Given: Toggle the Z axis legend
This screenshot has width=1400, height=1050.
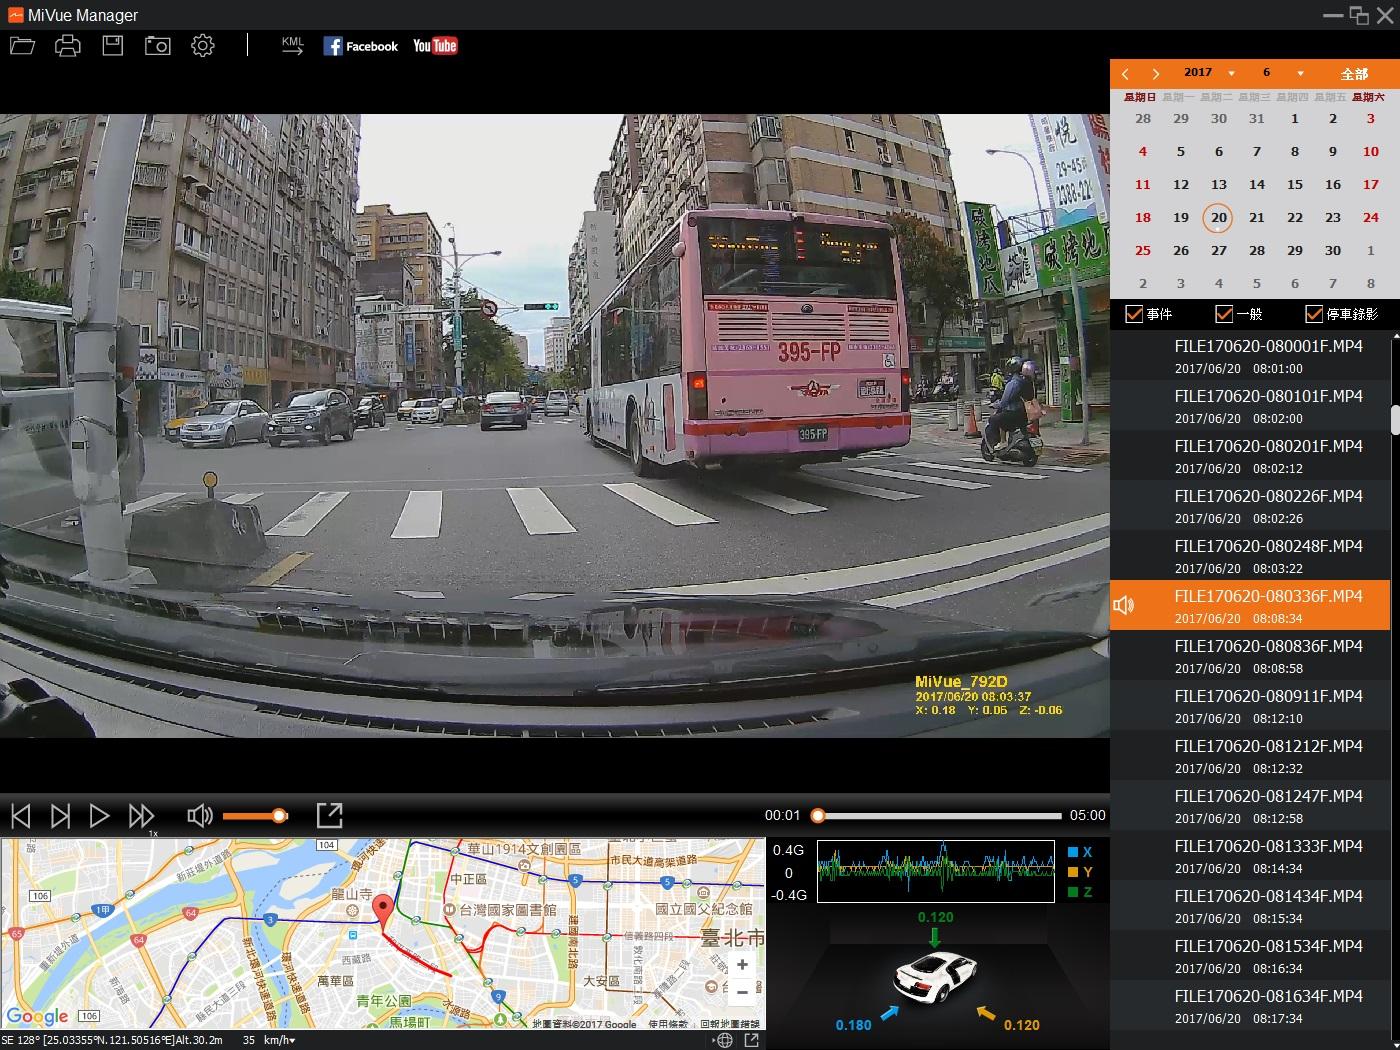Looking at the screenshot, I should (x=1080, y=892).
